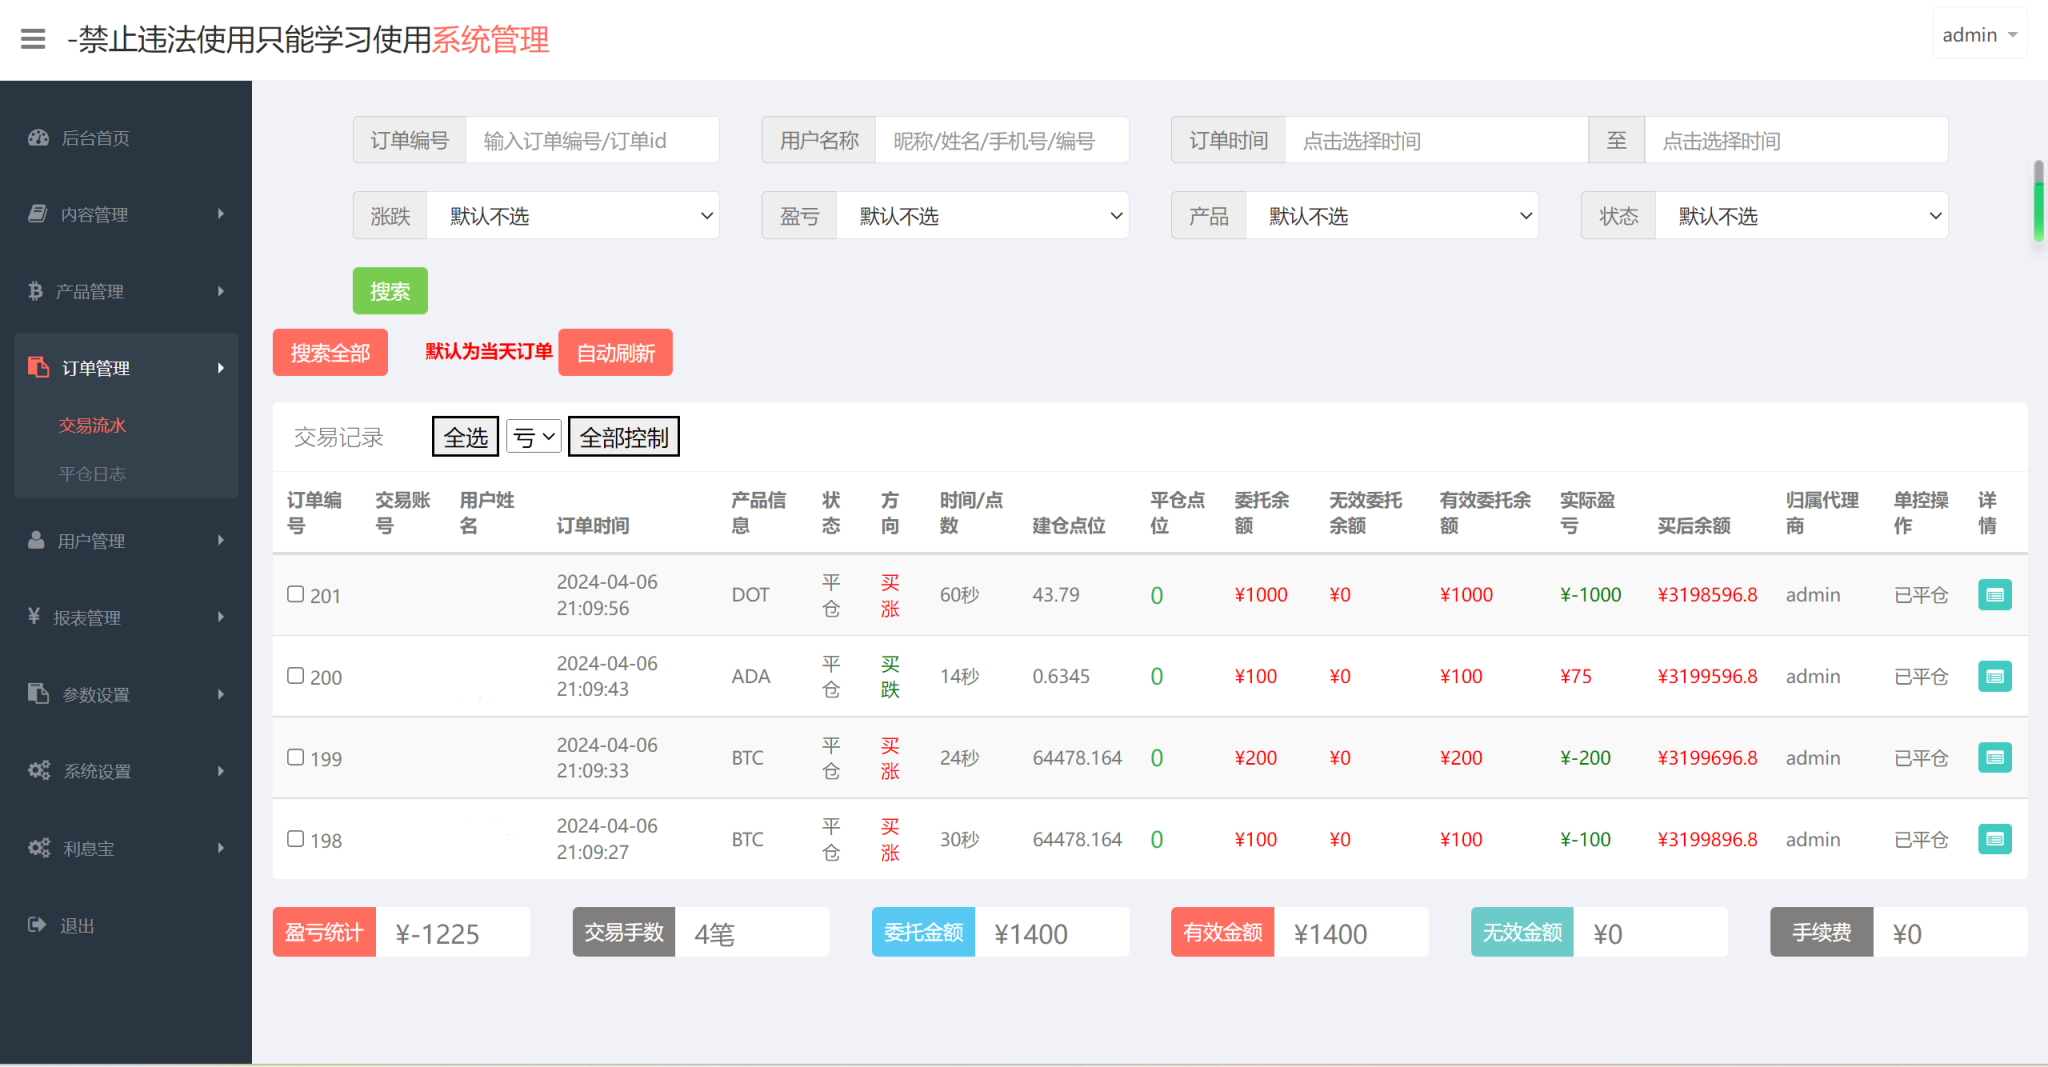Click the order icon beside 订单管理

[x=38, y=367]
